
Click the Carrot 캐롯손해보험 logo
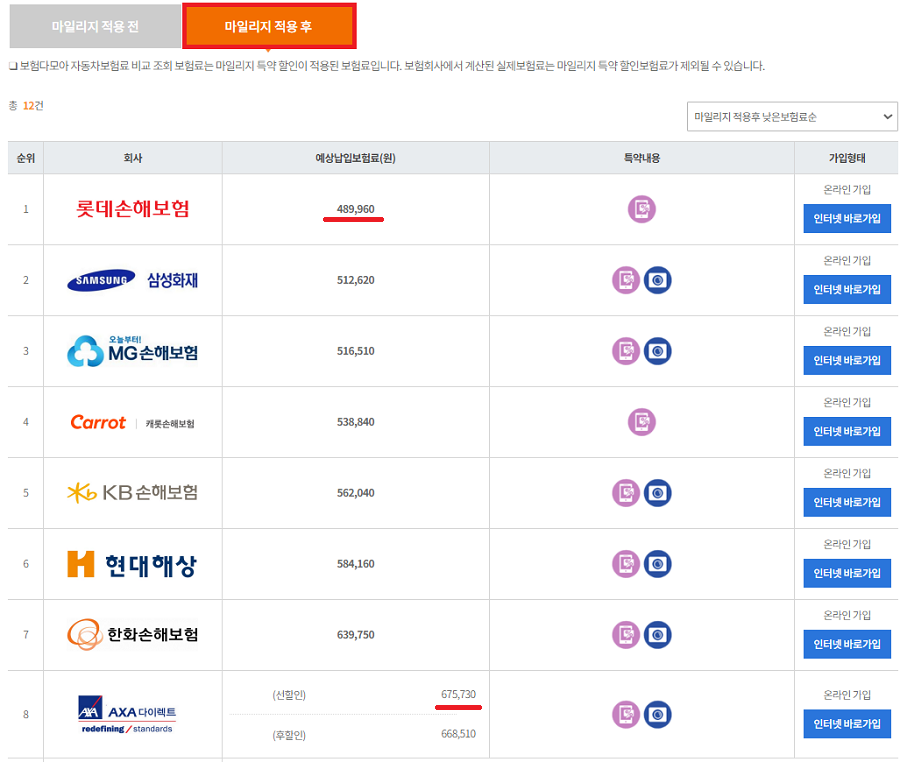pyautogui.click(x=133, y=423)
